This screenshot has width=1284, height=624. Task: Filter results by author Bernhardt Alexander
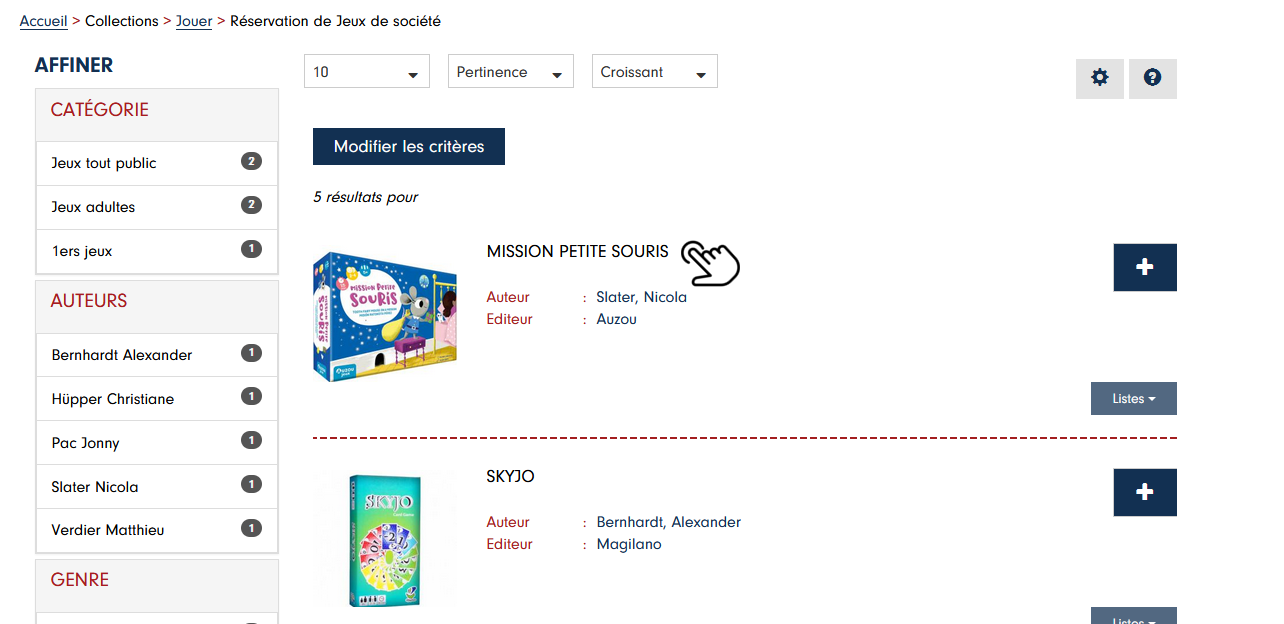(123, 354)
